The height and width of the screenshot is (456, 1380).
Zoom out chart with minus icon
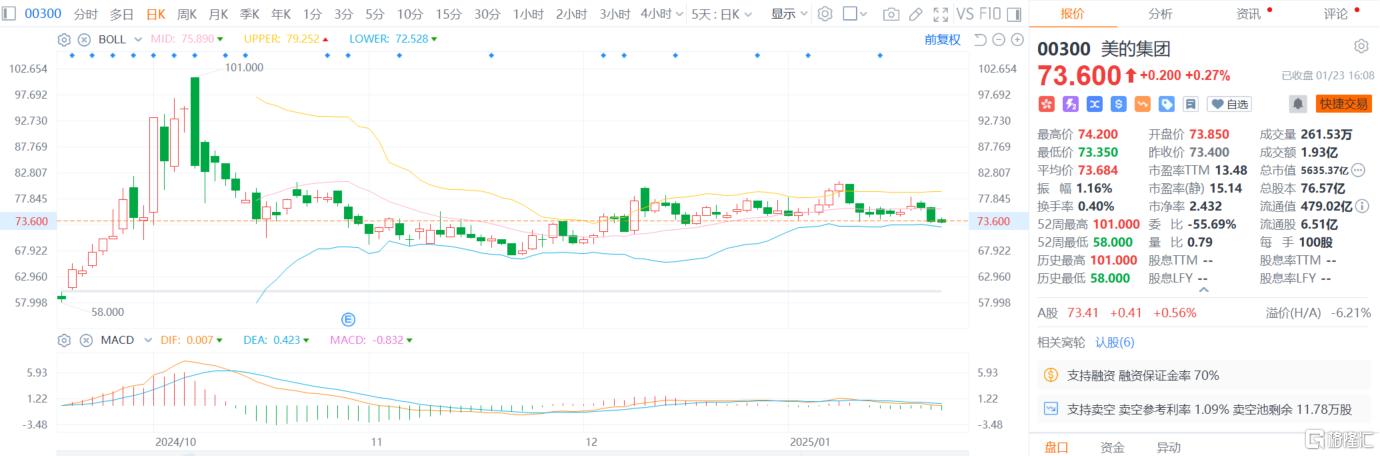(x=999, y=40)
